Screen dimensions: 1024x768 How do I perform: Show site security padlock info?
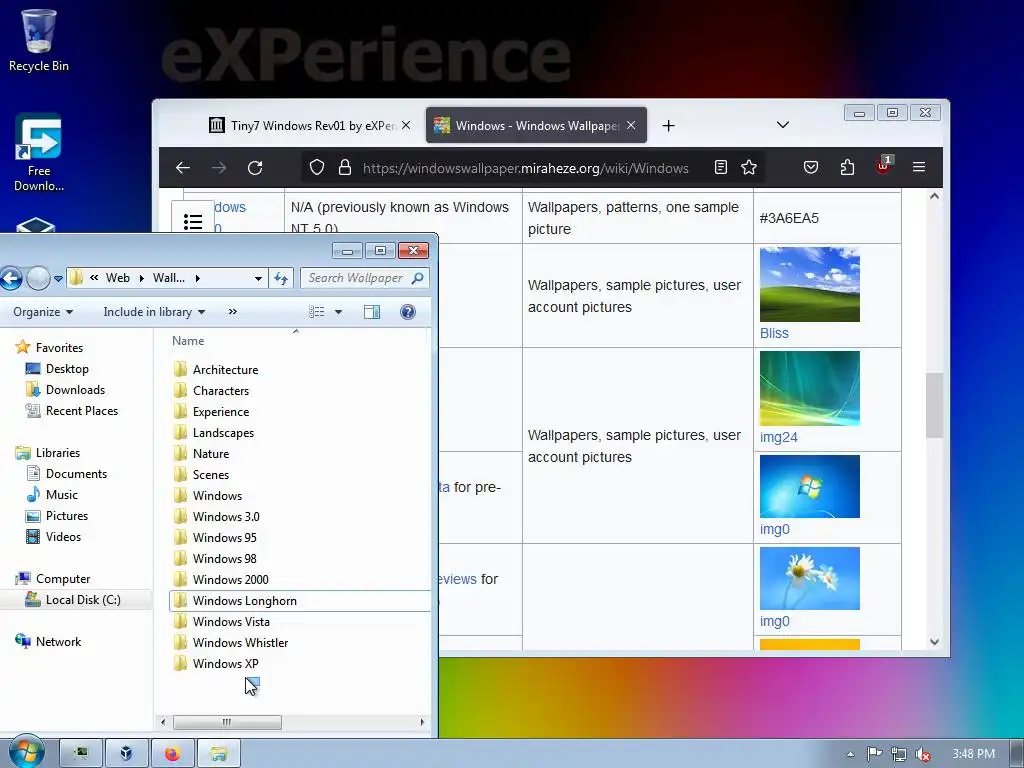tap(345, 168)
